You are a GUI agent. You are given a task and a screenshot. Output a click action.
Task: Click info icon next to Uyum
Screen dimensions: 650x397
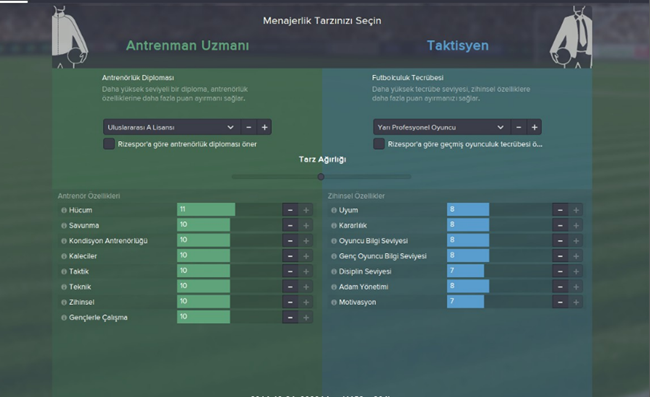334,210
